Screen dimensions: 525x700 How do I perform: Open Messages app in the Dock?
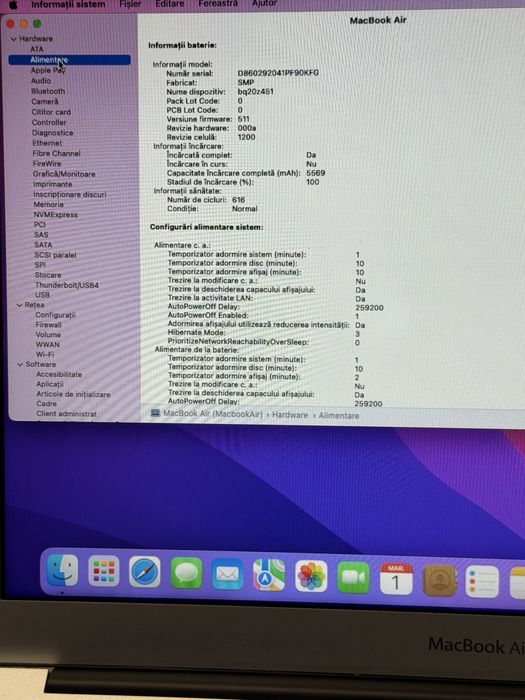point(186,573)
